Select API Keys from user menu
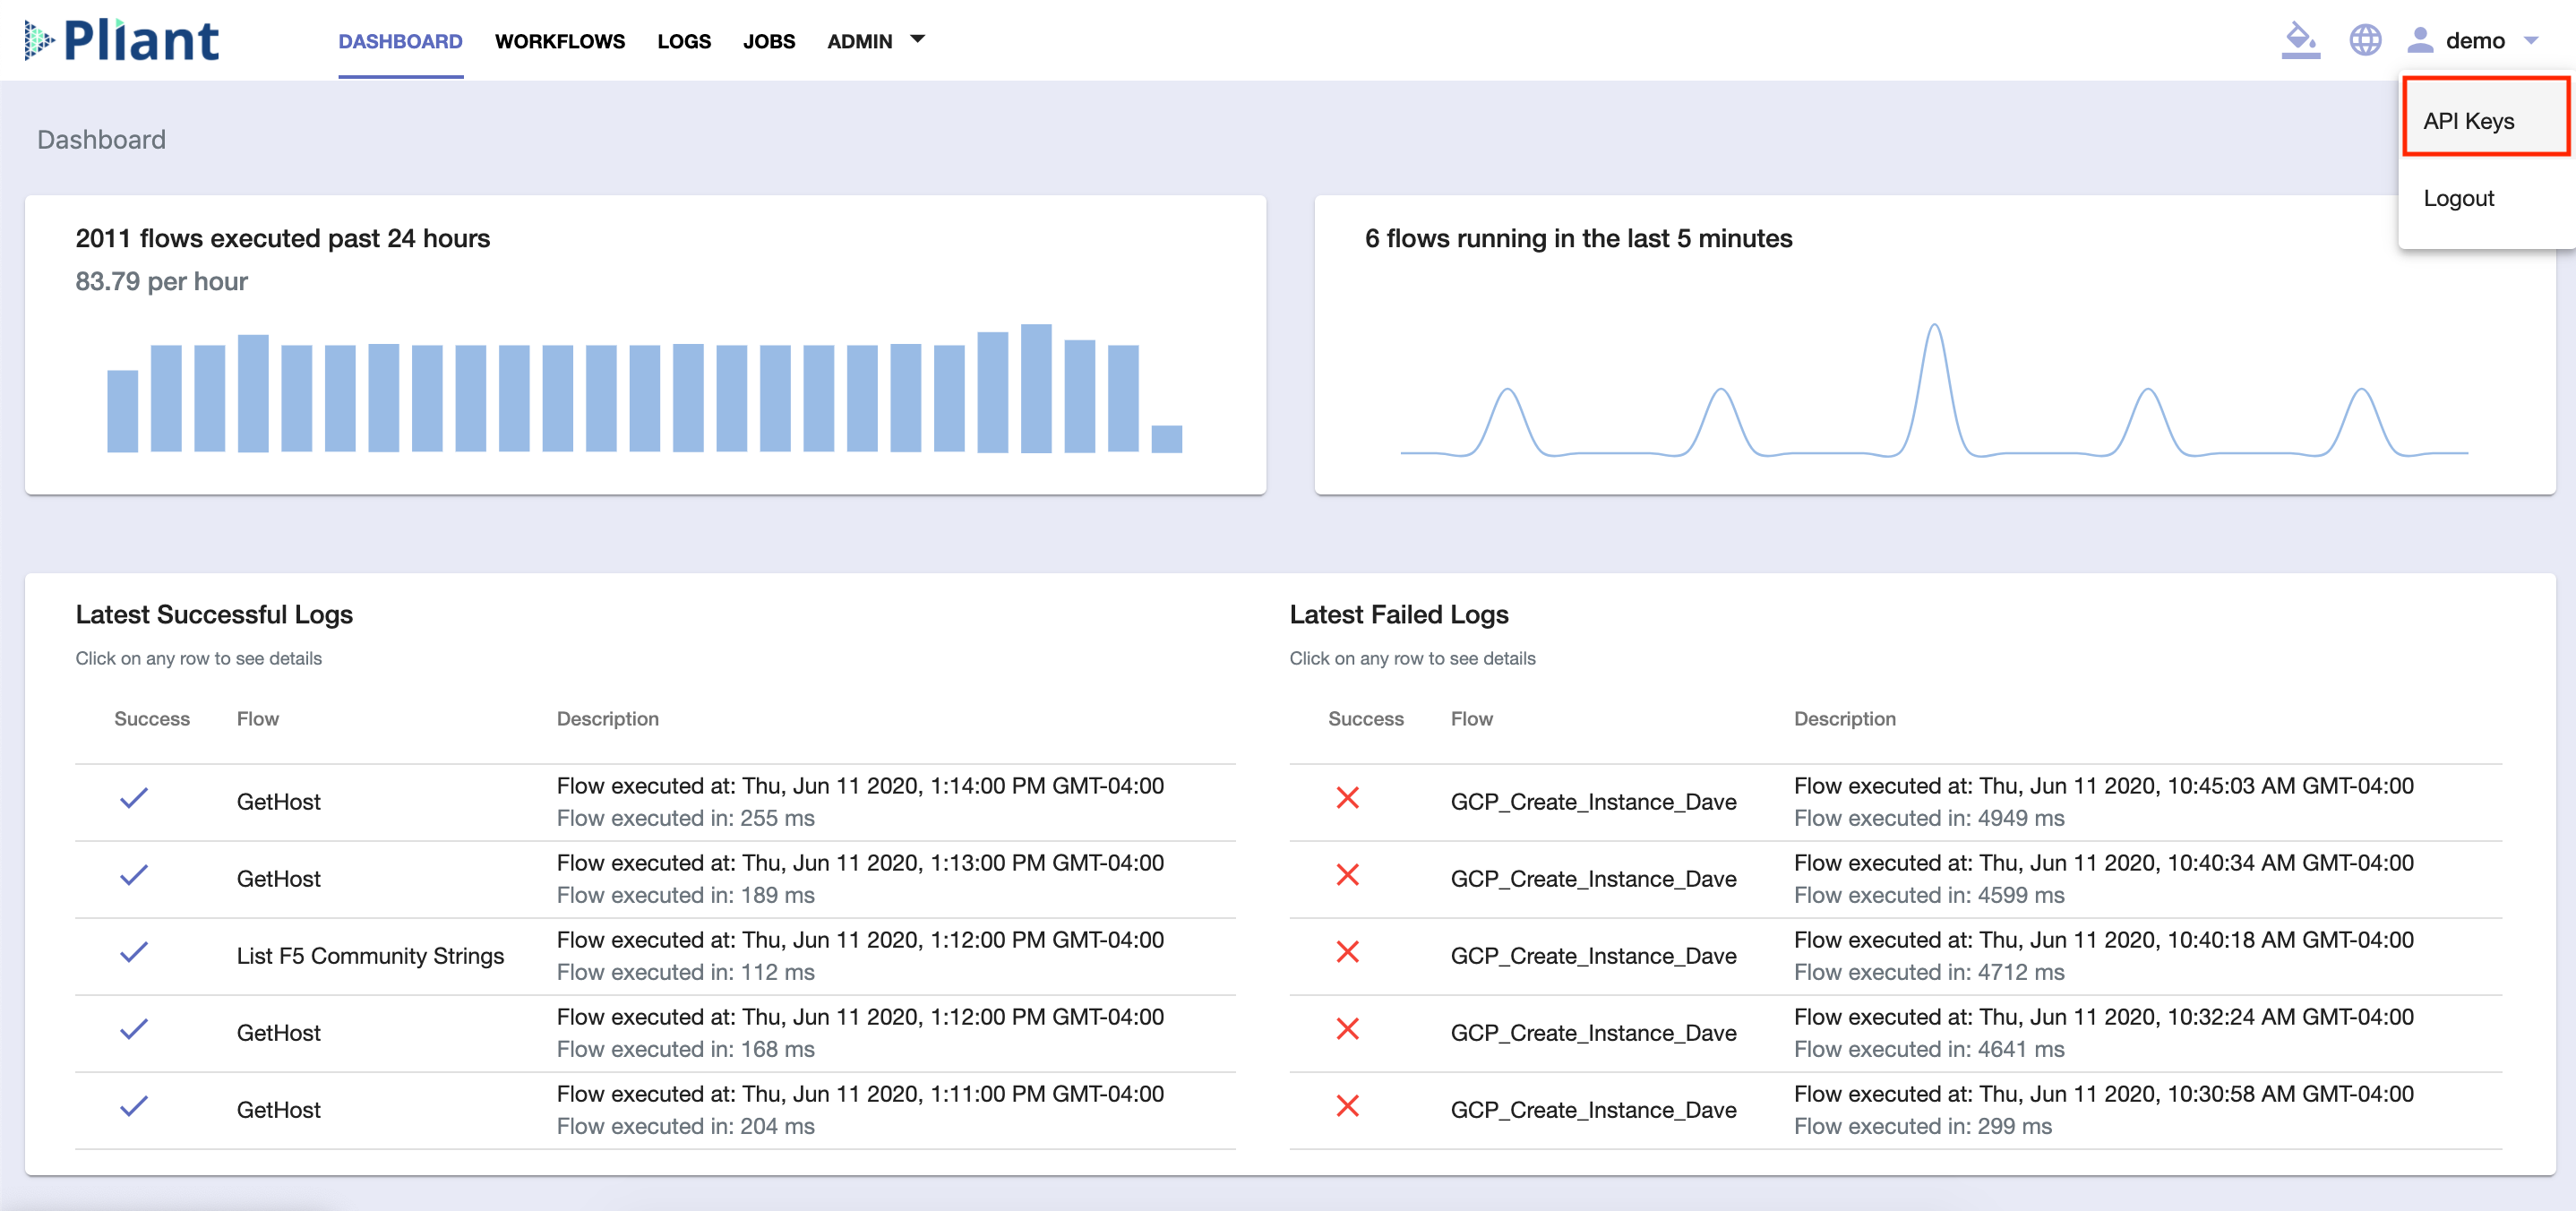Viewport: 2576px width, 1211px height. click(x=2468, y=121)
